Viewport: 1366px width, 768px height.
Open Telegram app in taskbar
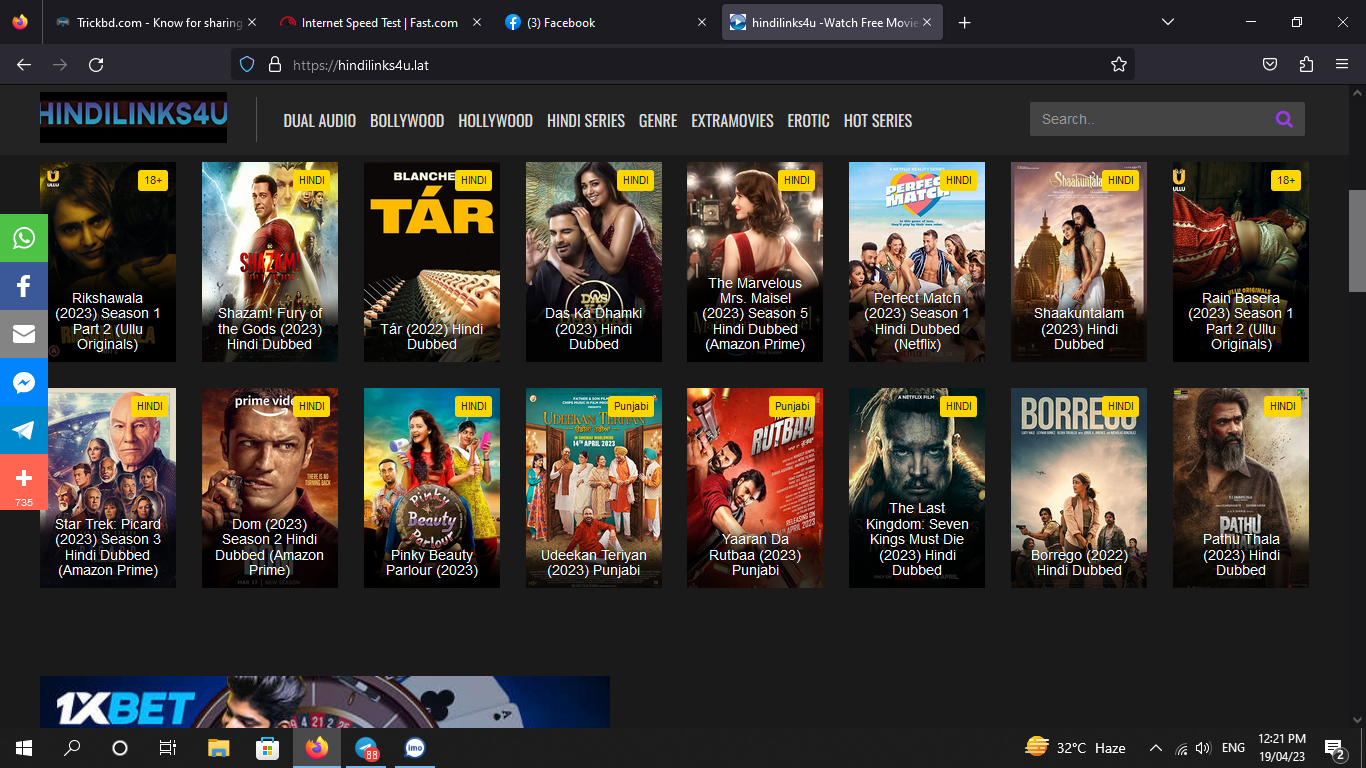(x=367, y=747)
